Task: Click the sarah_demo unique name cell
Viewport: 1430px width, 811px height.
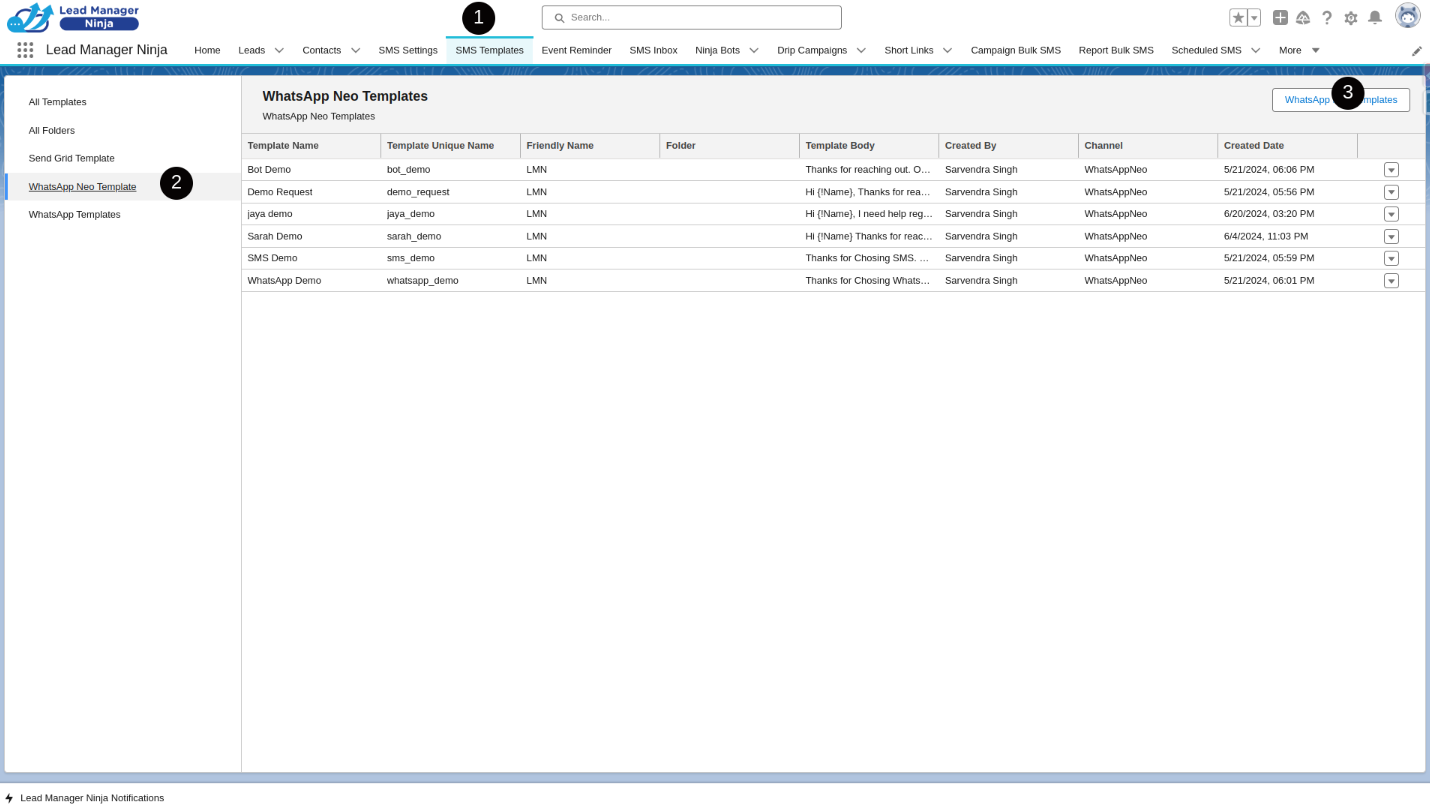Action: pos(451,236)
